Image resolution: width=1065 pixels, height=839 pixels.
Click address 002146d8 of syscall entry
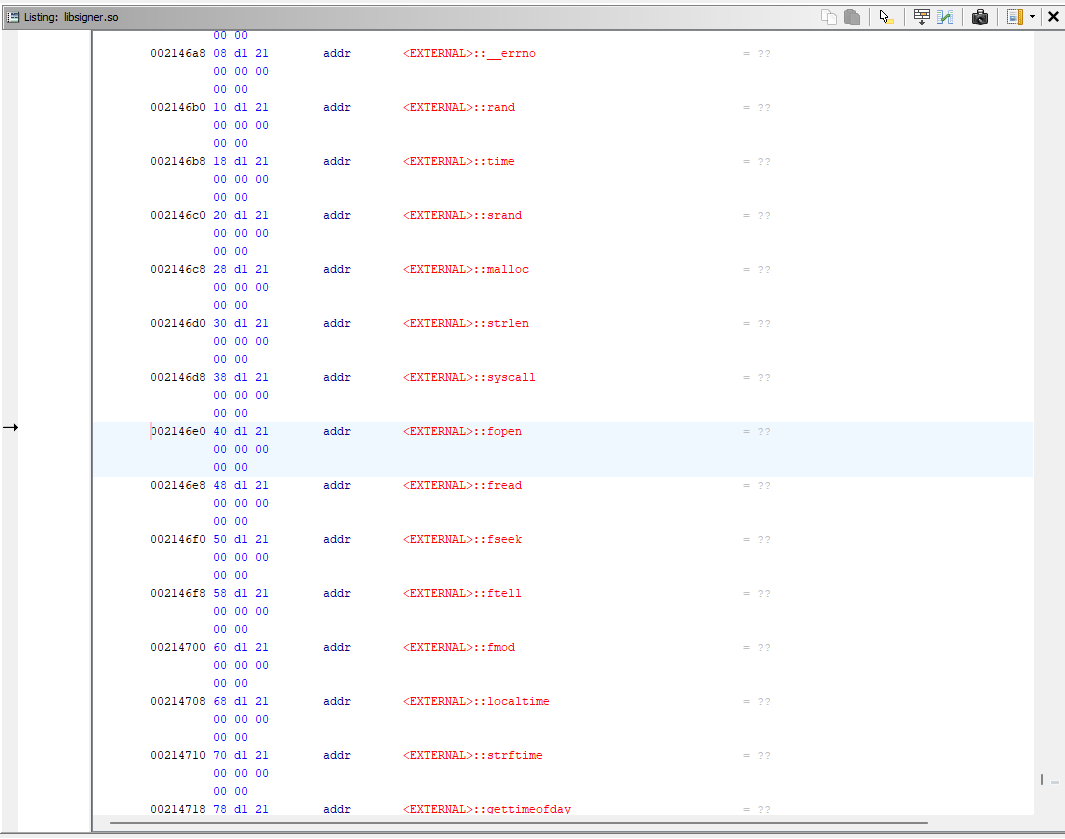178,378
